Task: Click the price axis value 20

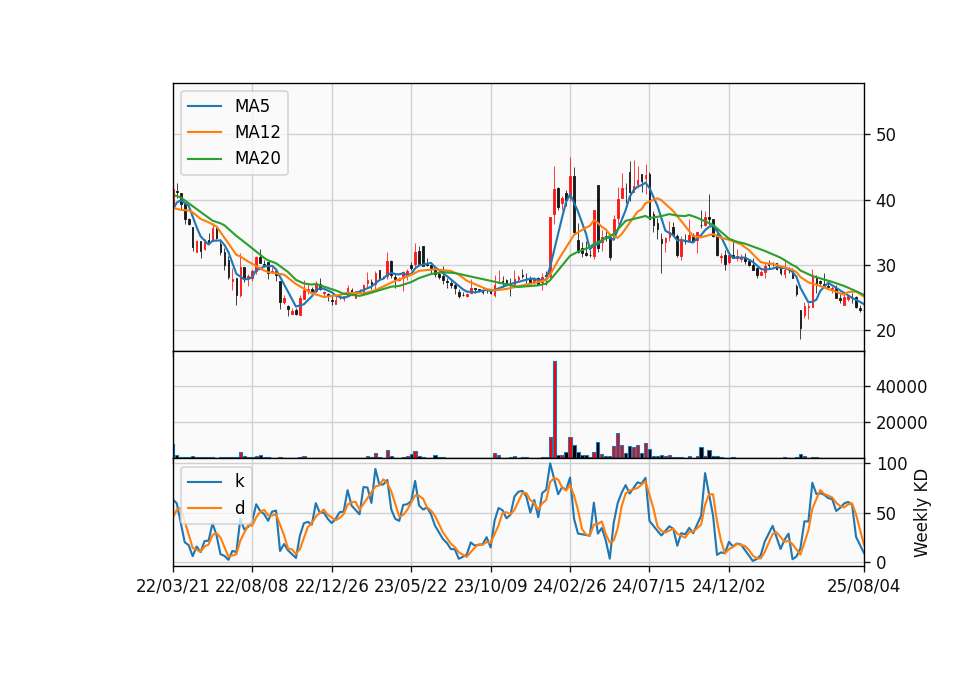Action: click(885, 331)
